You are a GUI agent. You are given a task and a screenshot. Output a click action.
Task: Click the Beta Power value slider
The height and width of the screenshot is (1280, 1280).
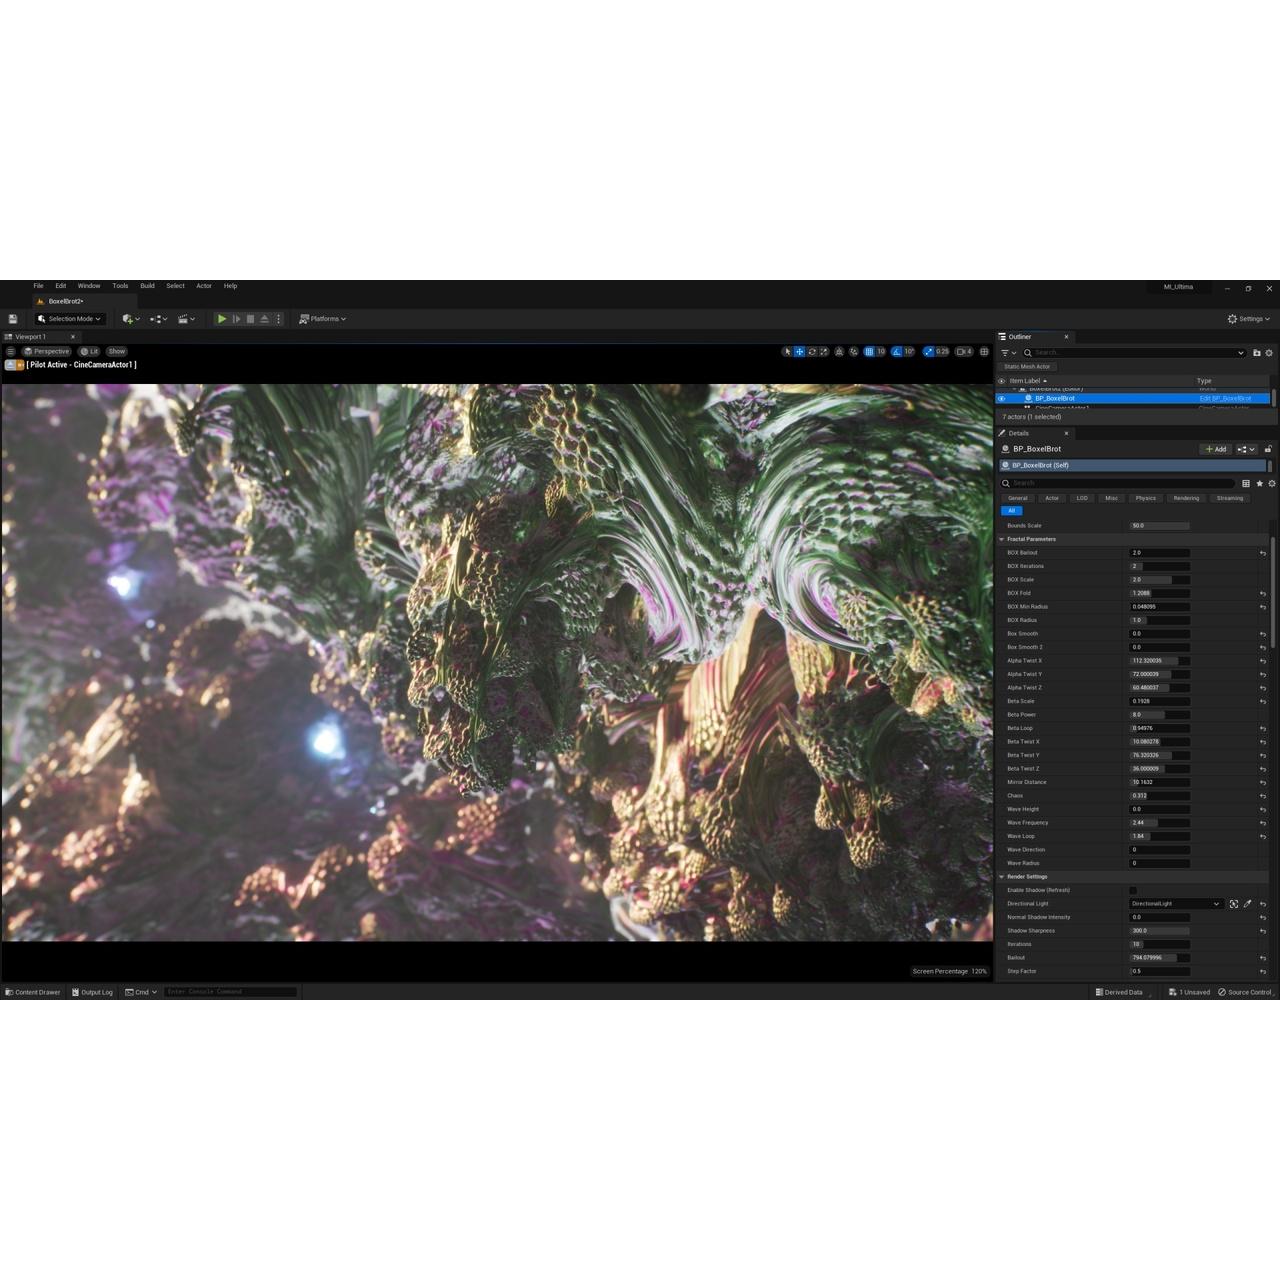tap(1160, 715)
